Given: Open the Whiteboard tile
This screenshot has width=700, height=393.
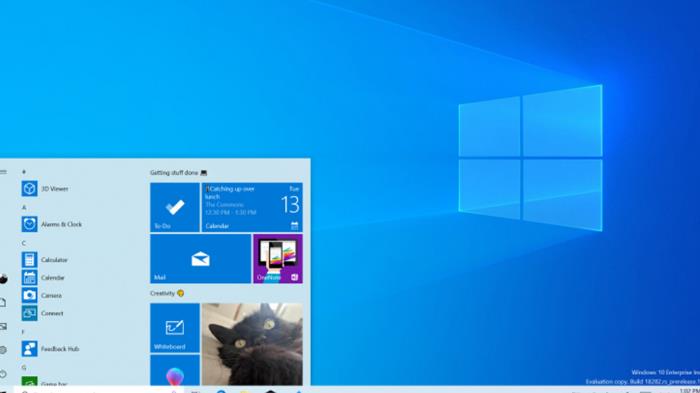Looking at the screenshot, I should 175,328.
